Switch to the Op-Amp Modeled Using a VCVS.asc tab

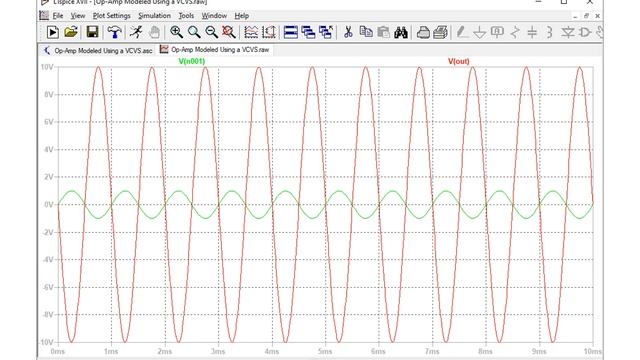[x=98, y=51]
